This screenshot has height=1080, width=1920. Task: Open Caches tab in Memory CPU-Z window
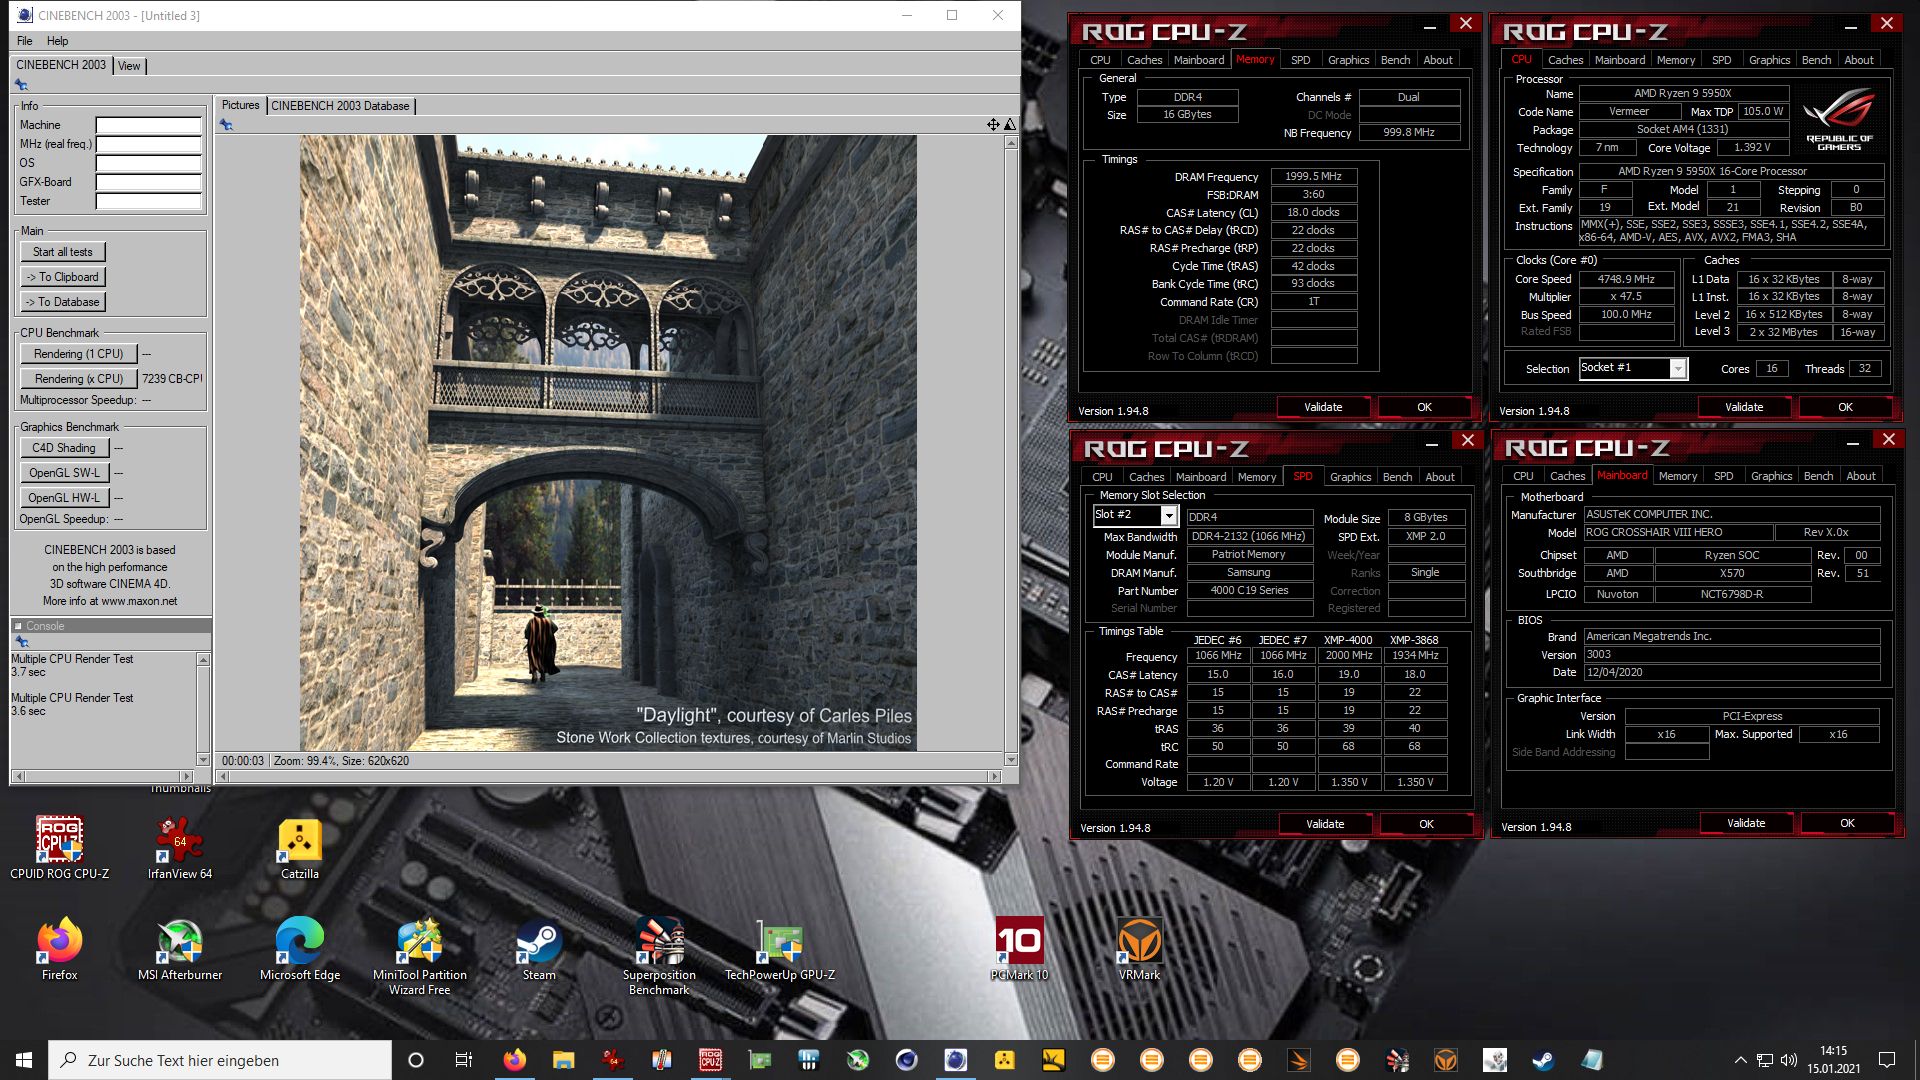pyautogui.click(x=1144, y=60)
